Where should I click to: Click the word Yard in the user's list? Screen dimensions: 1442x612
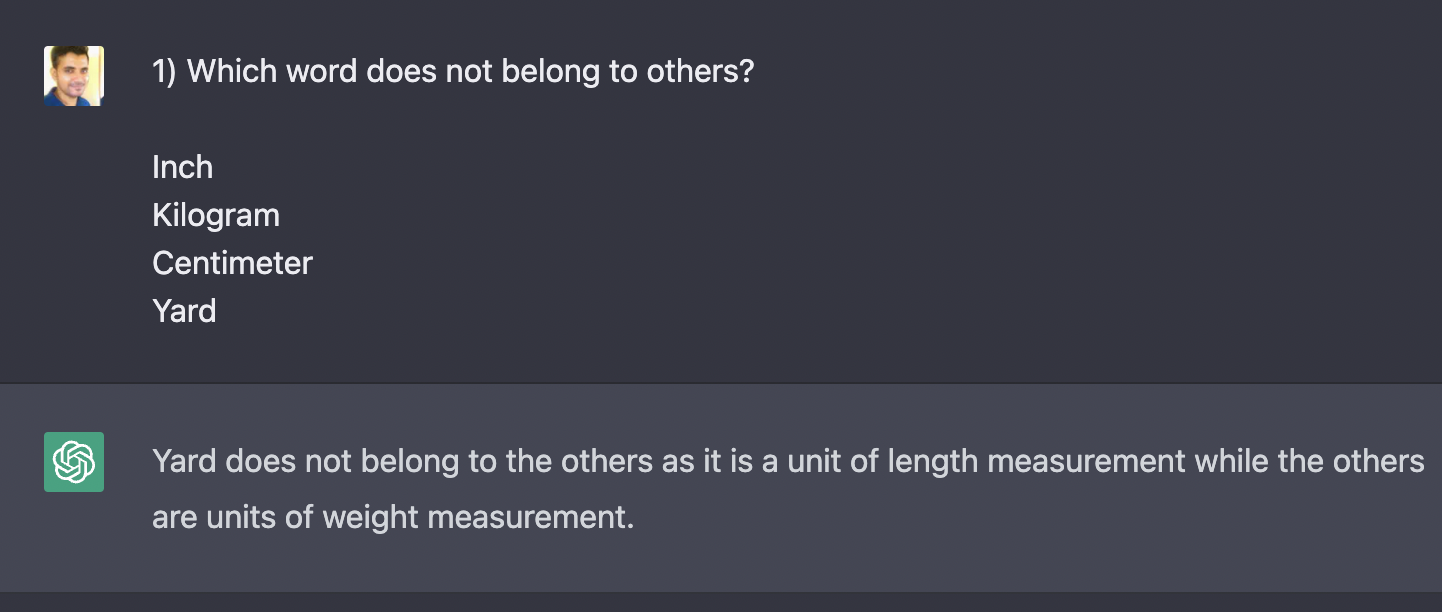184,311
